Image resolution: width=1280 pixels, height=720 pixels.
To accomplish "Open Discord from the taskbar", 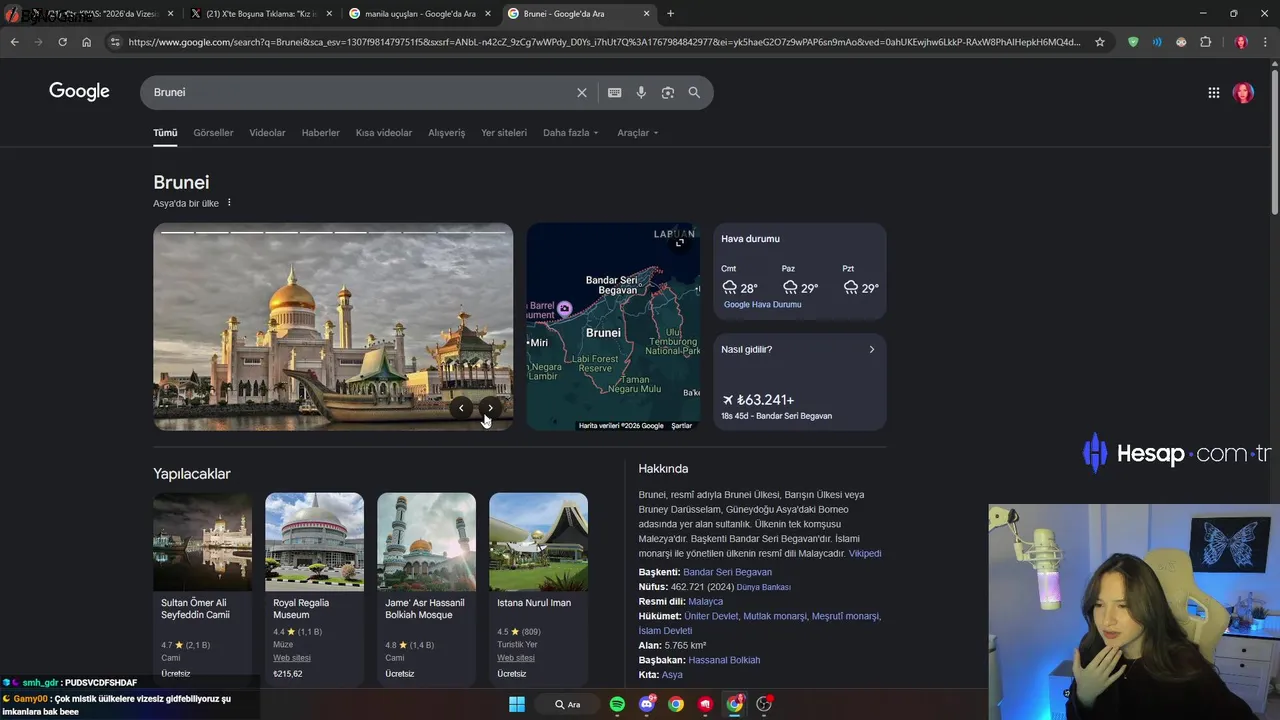I will point(647,704).
